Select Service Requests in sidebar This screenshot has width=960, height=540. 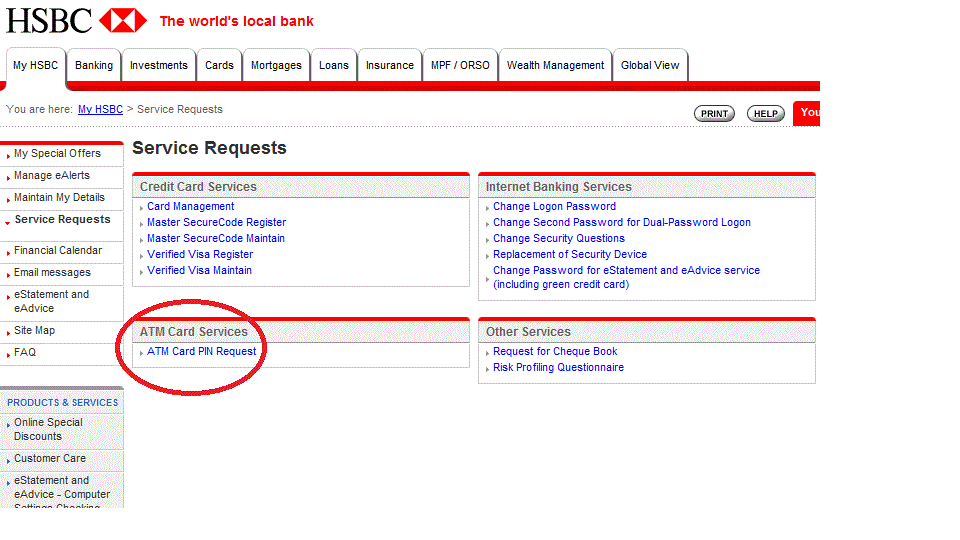click(62, 220)
